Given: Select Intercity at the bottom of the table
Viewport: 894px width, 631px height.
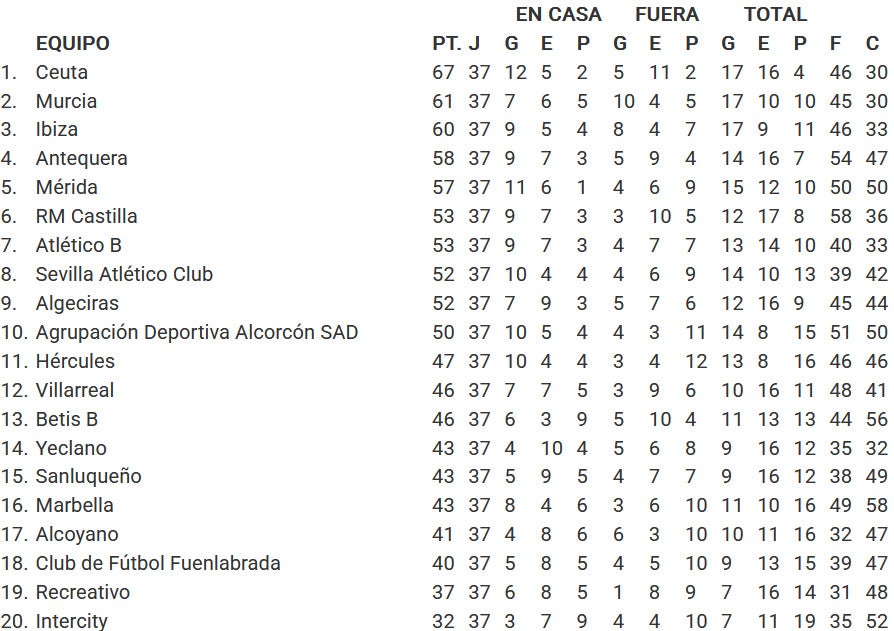Looking at the screenshot, I should [x=71, y=621].
